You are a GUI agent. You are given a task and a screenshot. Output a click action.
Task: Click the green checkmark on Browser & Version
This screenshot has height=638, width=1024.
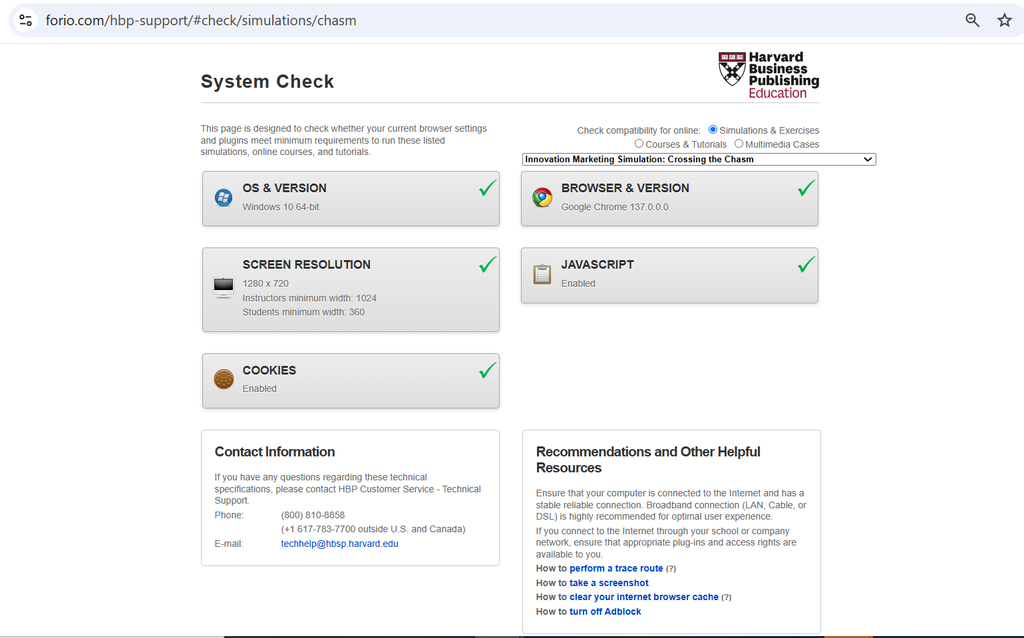click(x=806, y=187)
